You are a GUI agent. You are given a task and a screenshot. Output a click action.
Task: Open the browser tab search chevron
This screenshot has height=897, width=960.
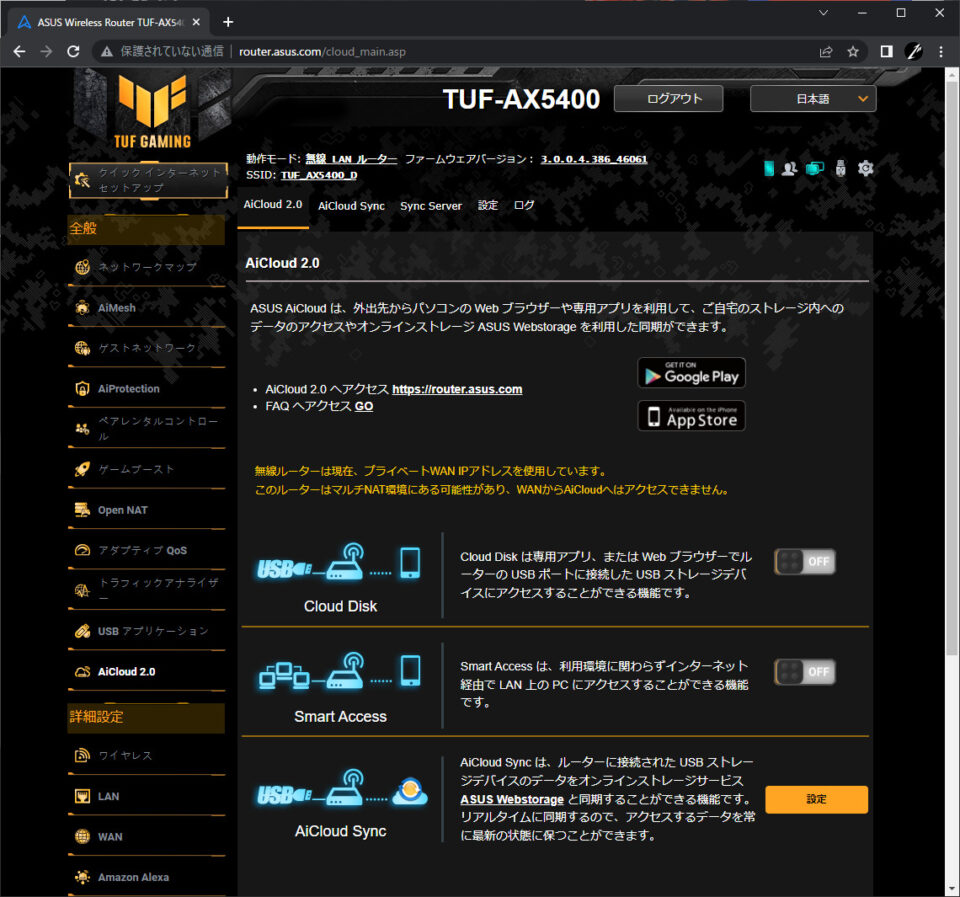pos(823,13)
